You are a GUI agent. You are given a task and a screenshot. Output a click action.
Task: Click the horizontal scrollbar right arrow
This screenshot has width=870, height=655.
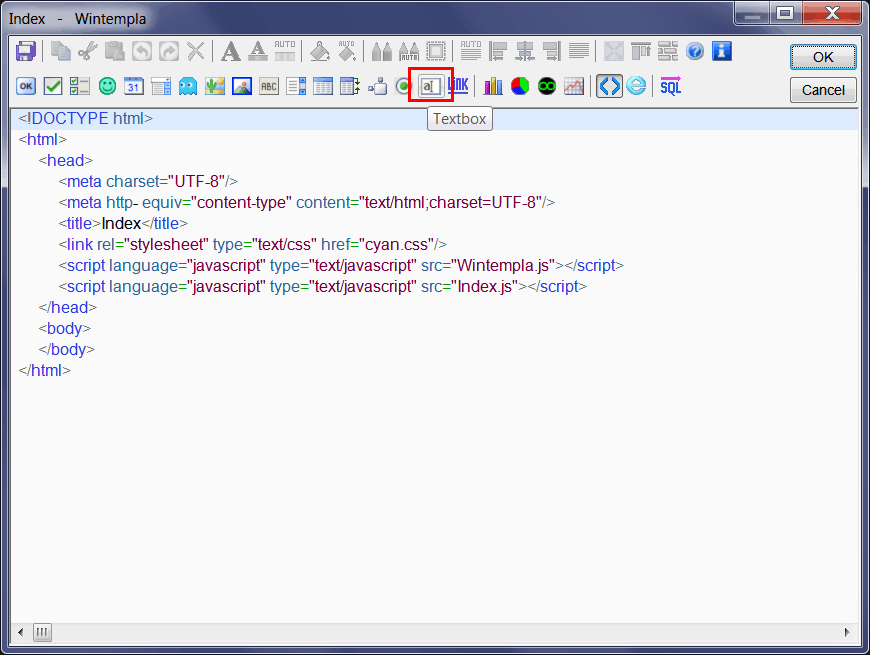847,632
